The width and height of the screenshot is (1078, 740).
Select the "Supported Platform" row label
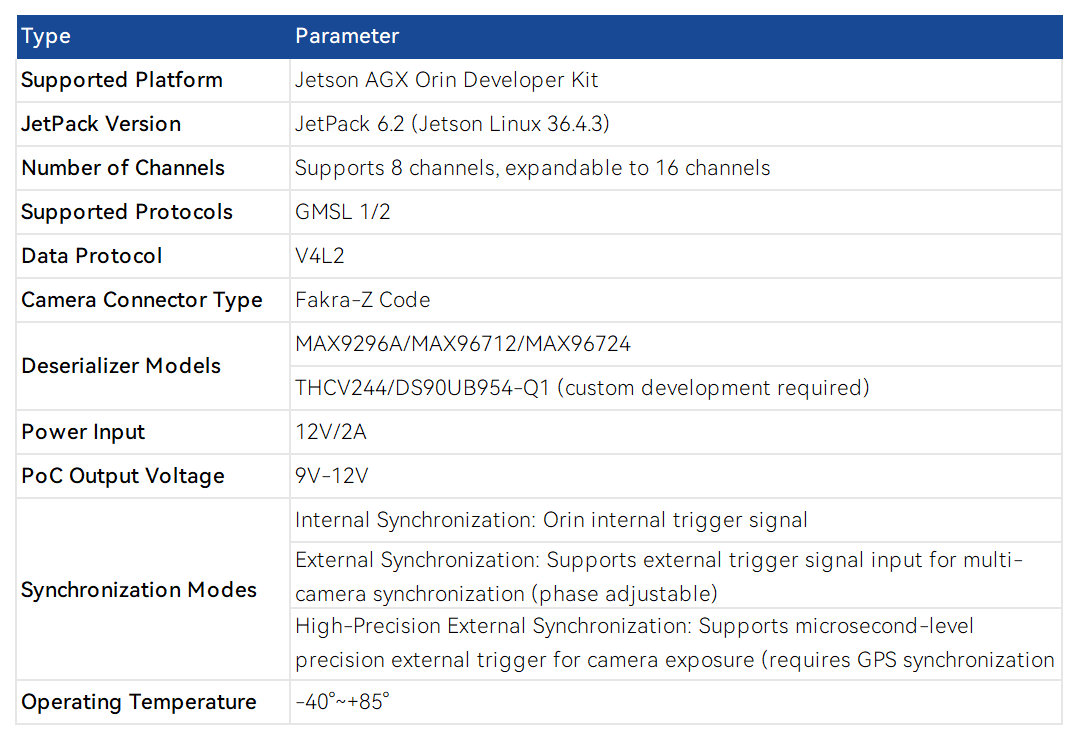122,80
